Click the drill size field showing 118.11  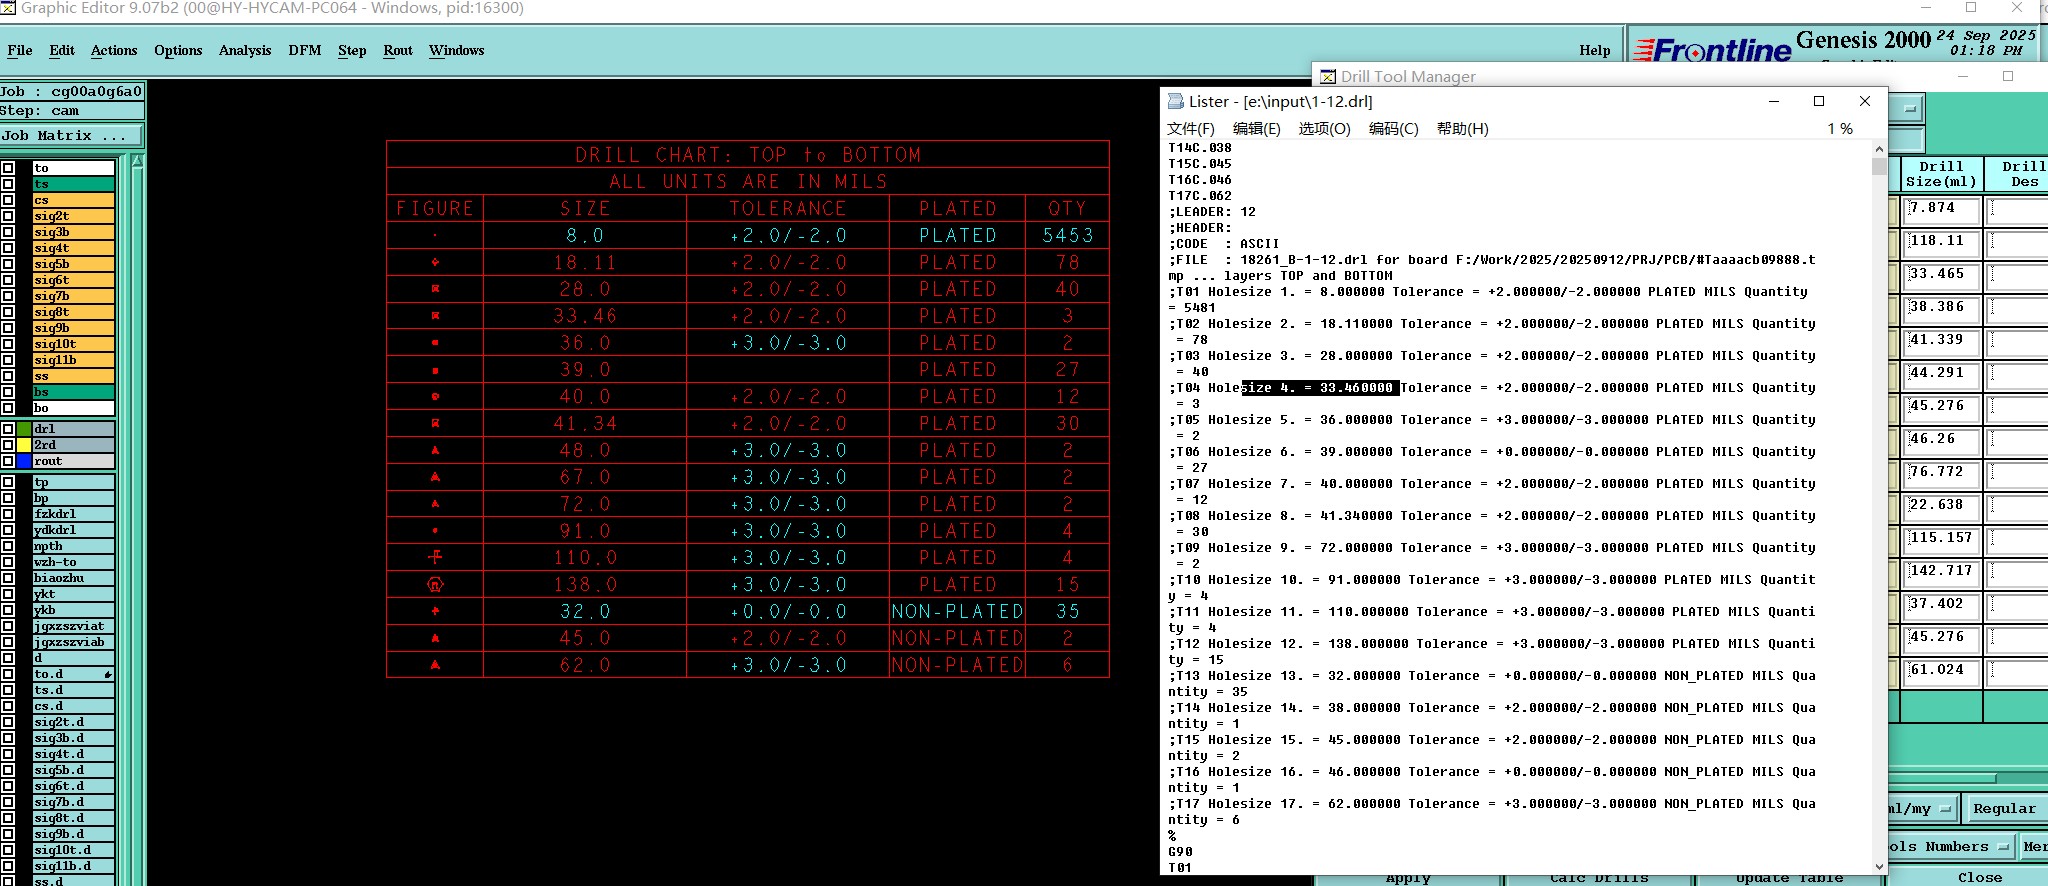pos(1942,242)
